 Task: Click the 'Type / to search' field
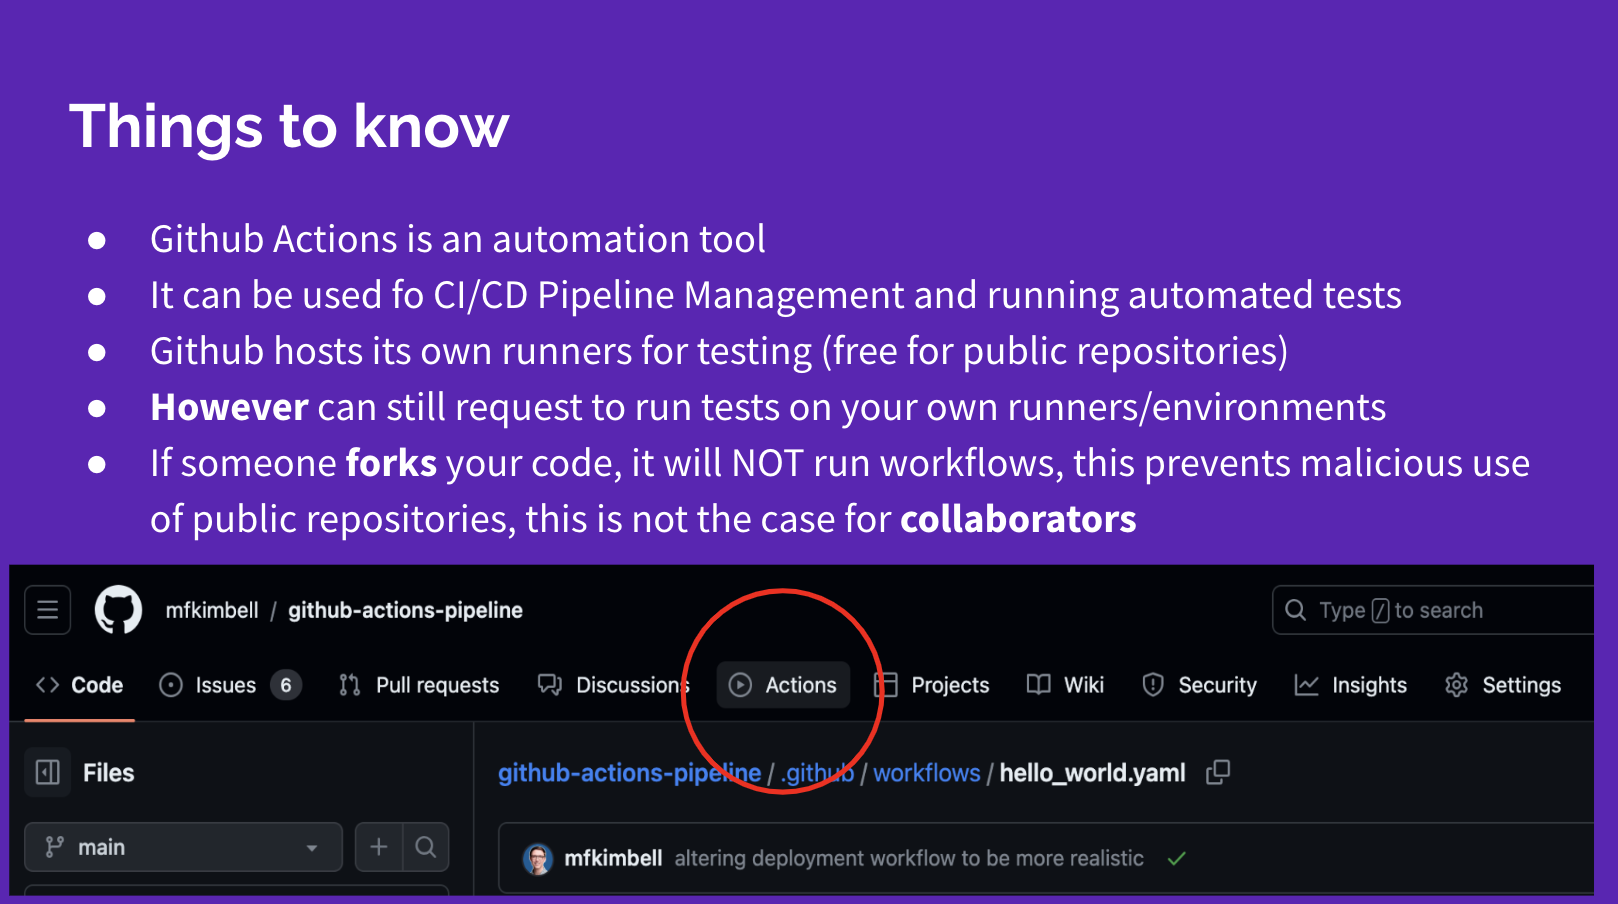[x=1432, y=610]
